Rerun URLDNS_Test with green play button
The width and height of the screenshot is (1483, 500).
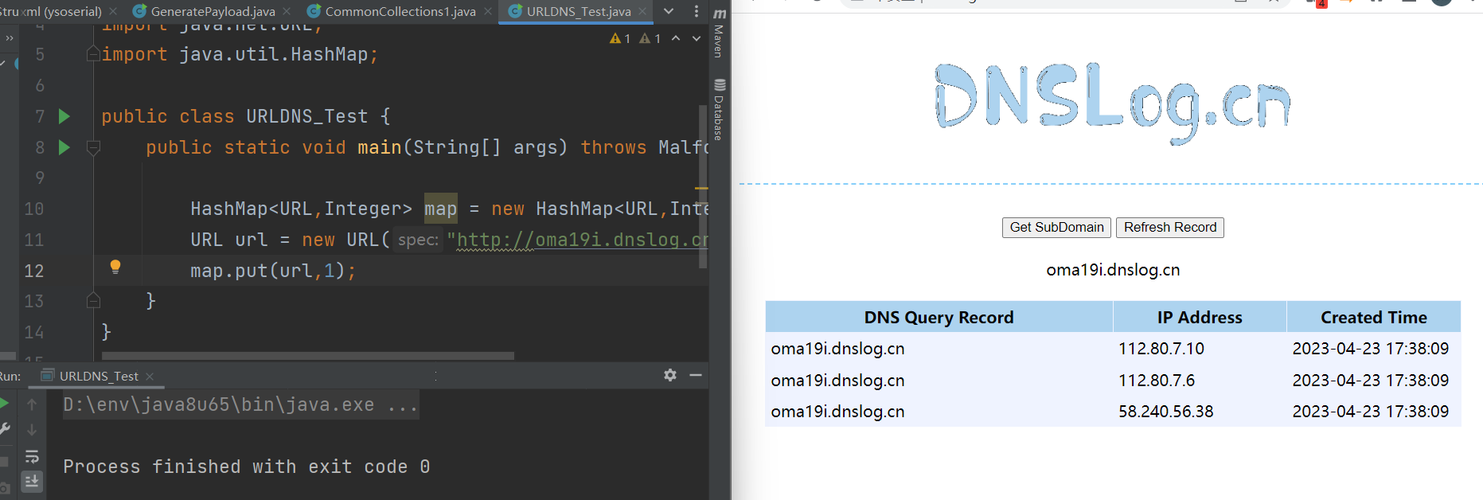pyautogui.click(x=5, y=404)
